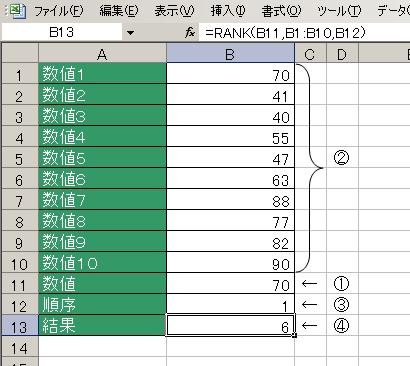The height and width of the screenshot is (366, 410).
Task: Open the 挿入(I) menu
Action: tap(228, 11)
